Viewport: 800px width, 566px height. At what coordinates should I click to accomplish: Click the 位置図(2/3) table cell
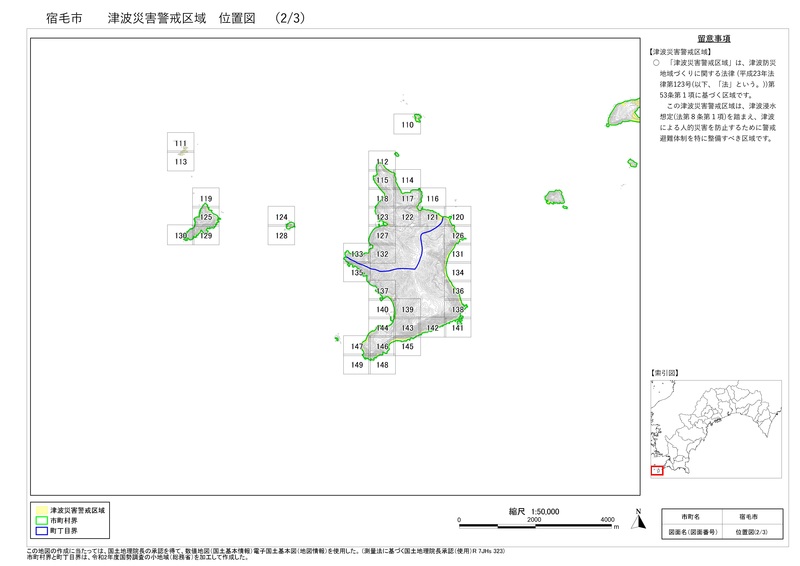(x=748, y=532)
